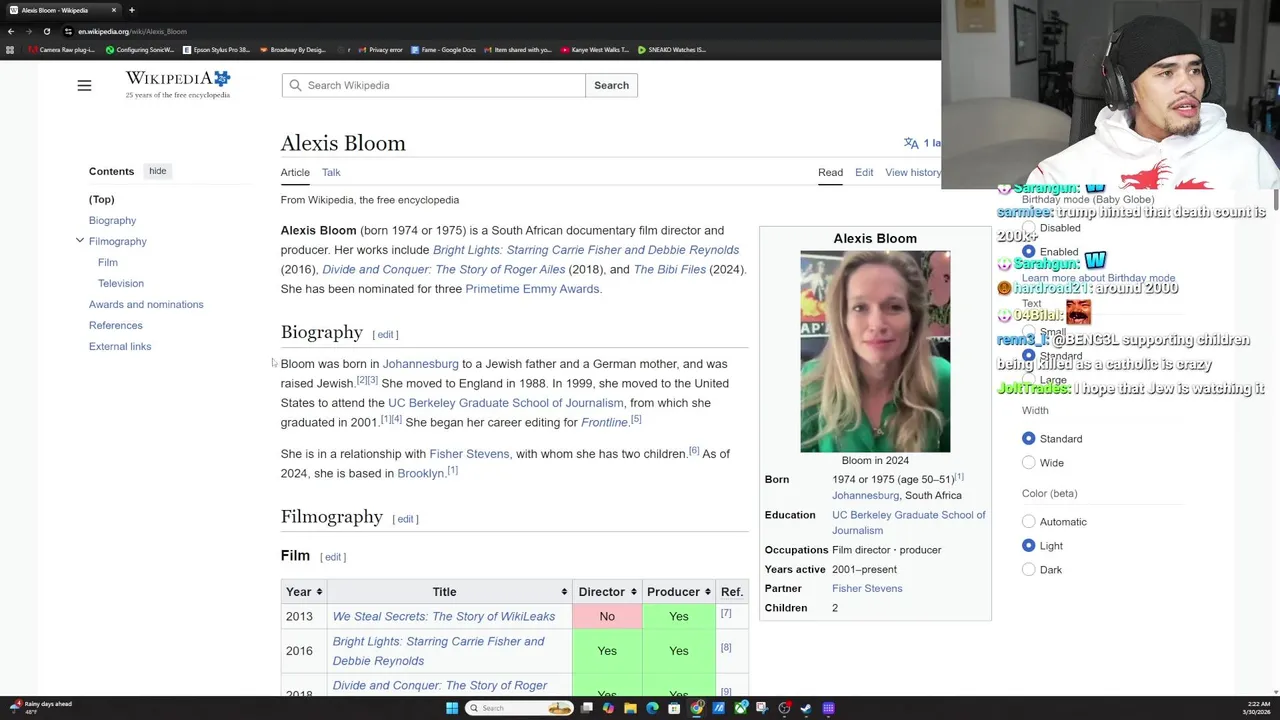Select the Read tab
1280x720 pixels.
830,173
